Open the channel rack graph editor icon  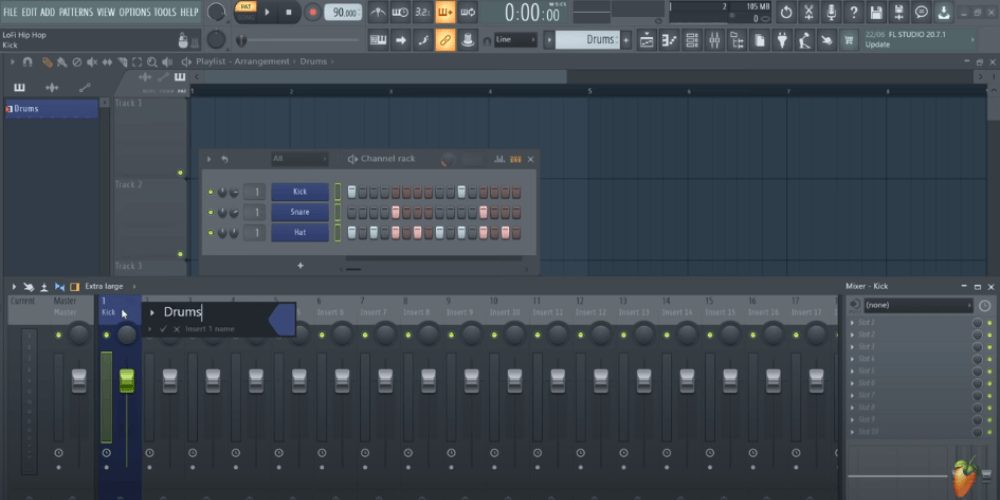[499, 159]
